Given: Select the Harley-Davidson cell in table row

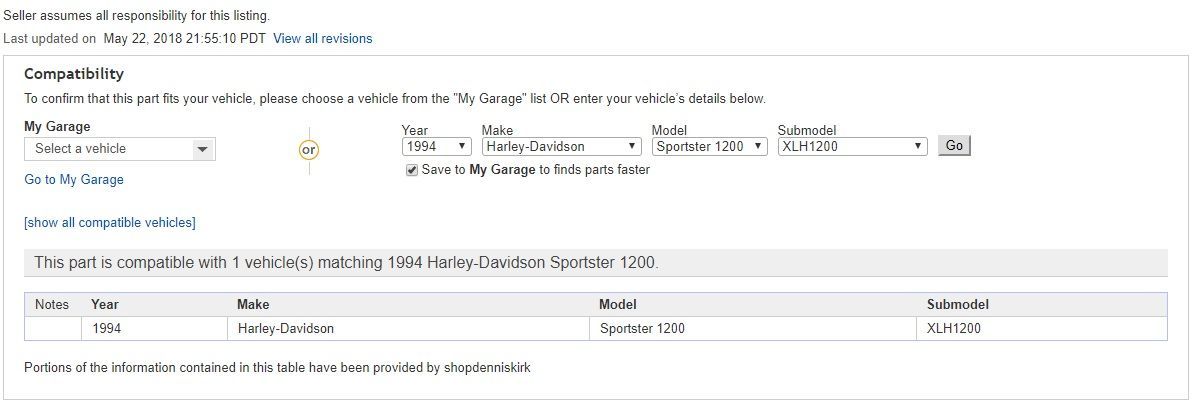Looking at the screenshot, I should [x=286, y=328].
